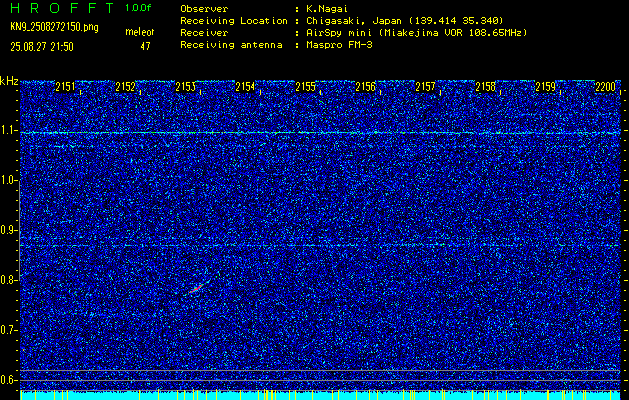Click the 1.1 frequency axis label
This screenshot has width=629, height=400.
(8, 130)
